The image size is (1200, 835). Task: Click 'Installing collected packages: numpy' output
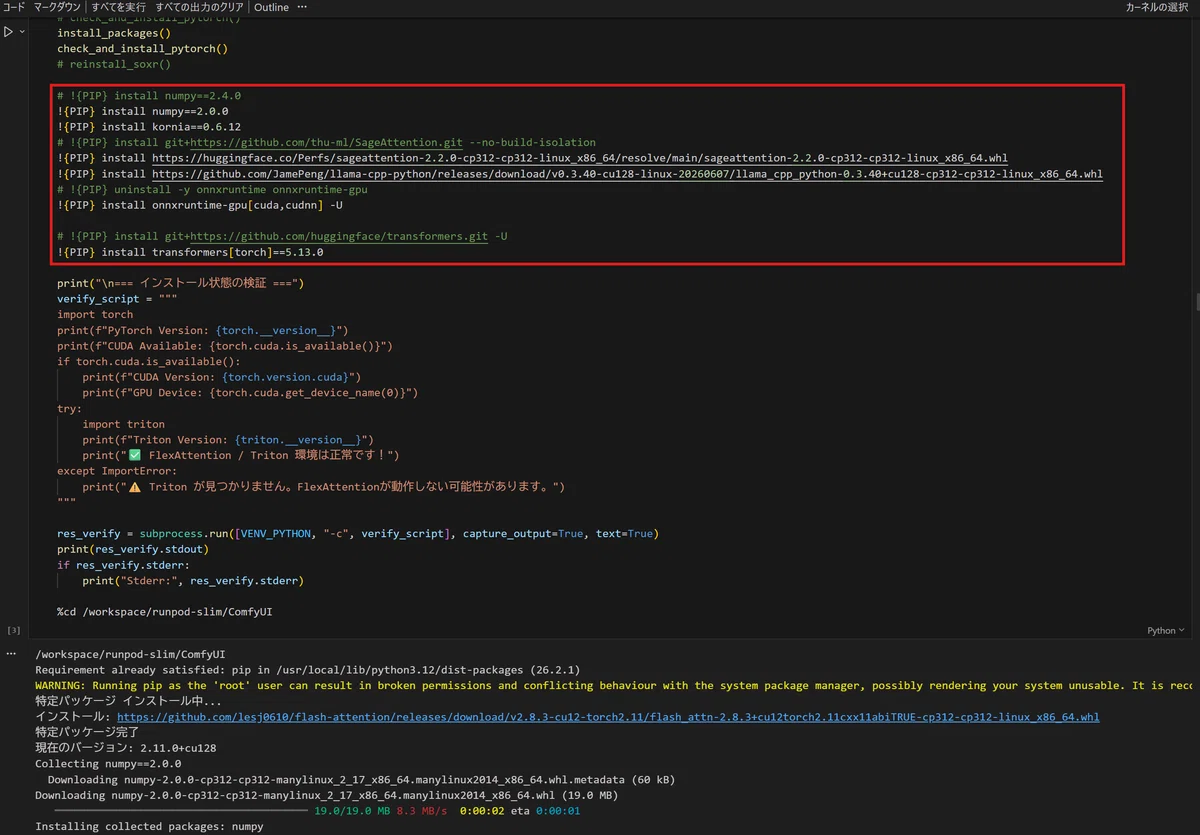(149, 827)
